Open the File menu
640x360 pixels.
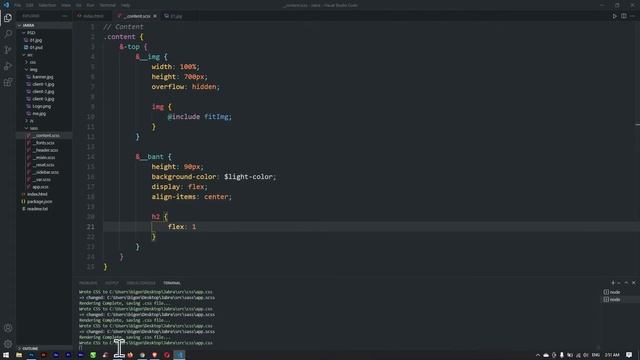(x=18, y=5)
